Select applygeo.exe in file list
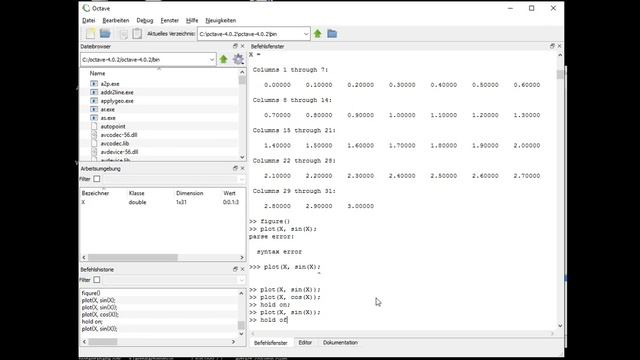Screen dimensions: 640x360 point(117,101)
